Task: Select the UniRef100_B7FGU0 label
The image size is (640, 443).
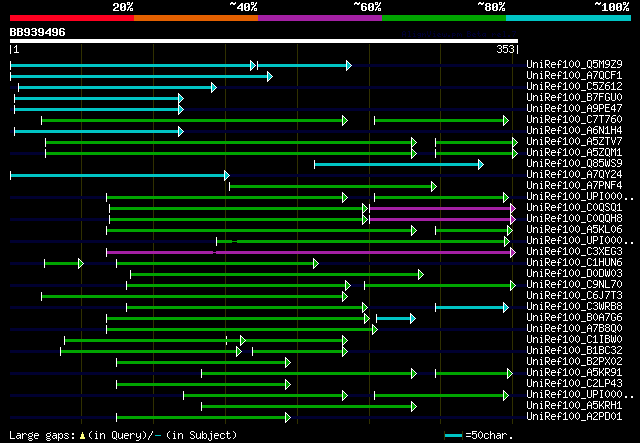Action: click(574, 98)
